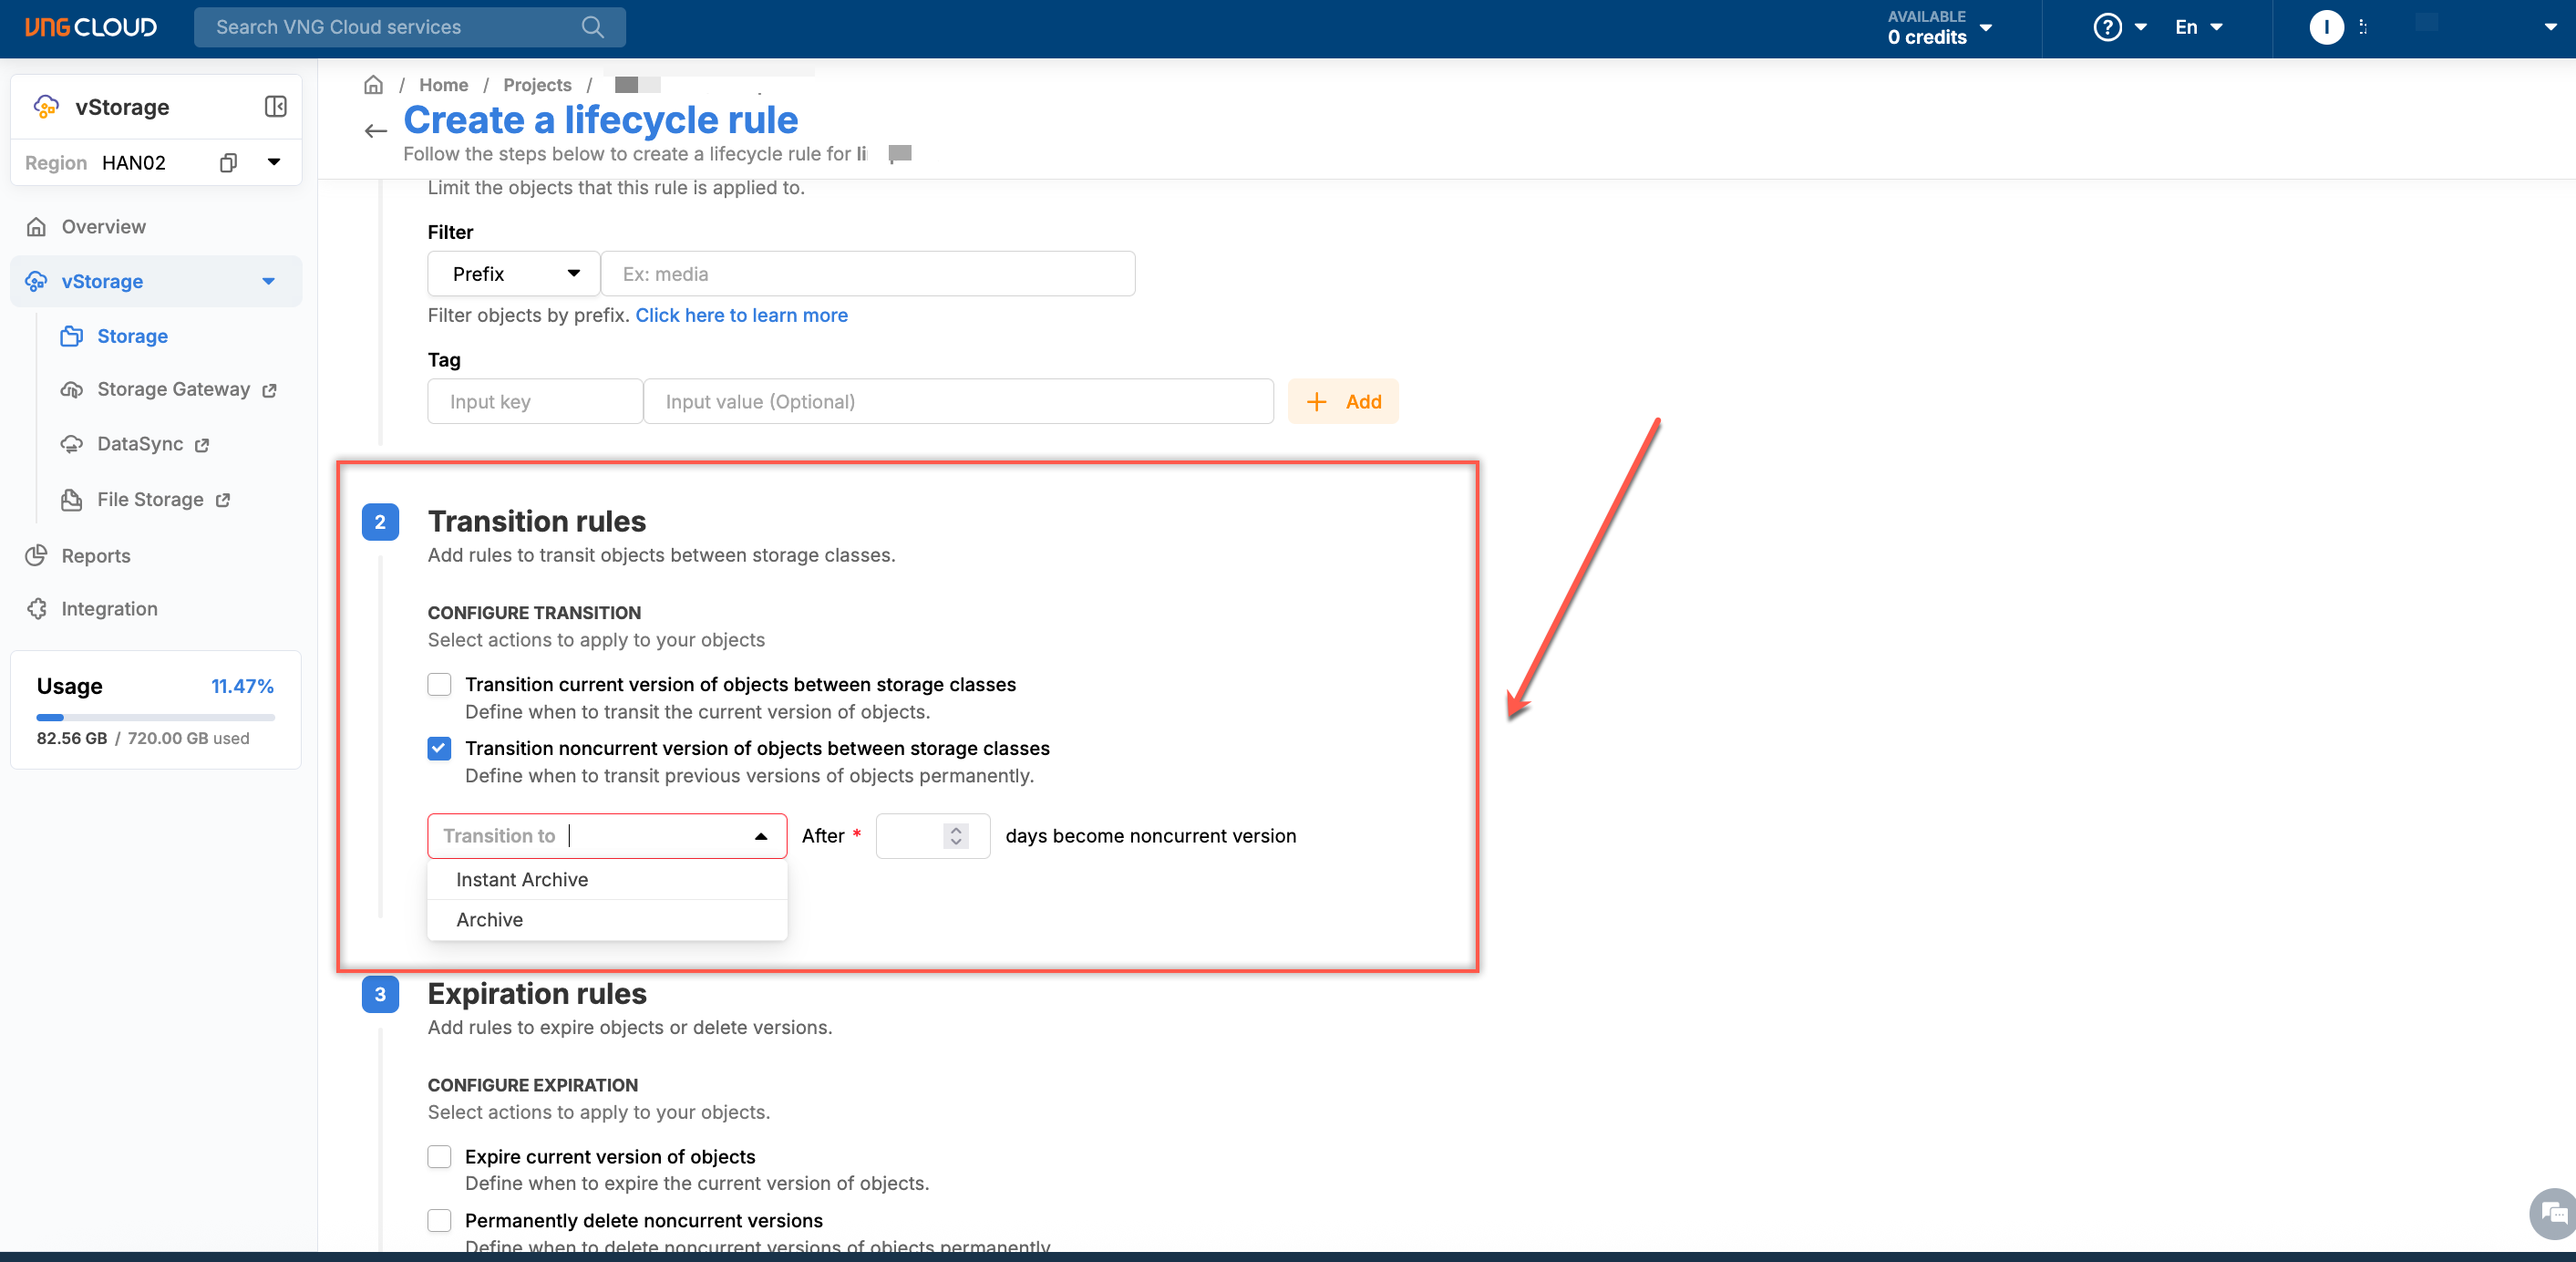Click the search magnifier icon
The width and height of the screenshot is (2576, 1262).
pyautogui.click(x=592, y=27)
